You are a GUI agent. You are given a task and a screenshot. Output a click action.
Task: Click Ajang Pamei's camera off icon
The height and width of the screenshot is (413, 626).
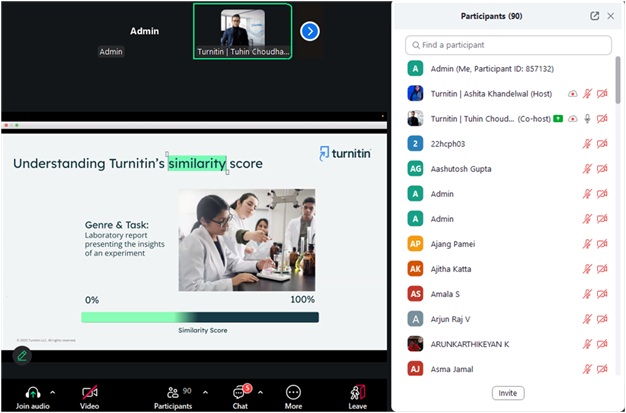(x=602, y=244)
